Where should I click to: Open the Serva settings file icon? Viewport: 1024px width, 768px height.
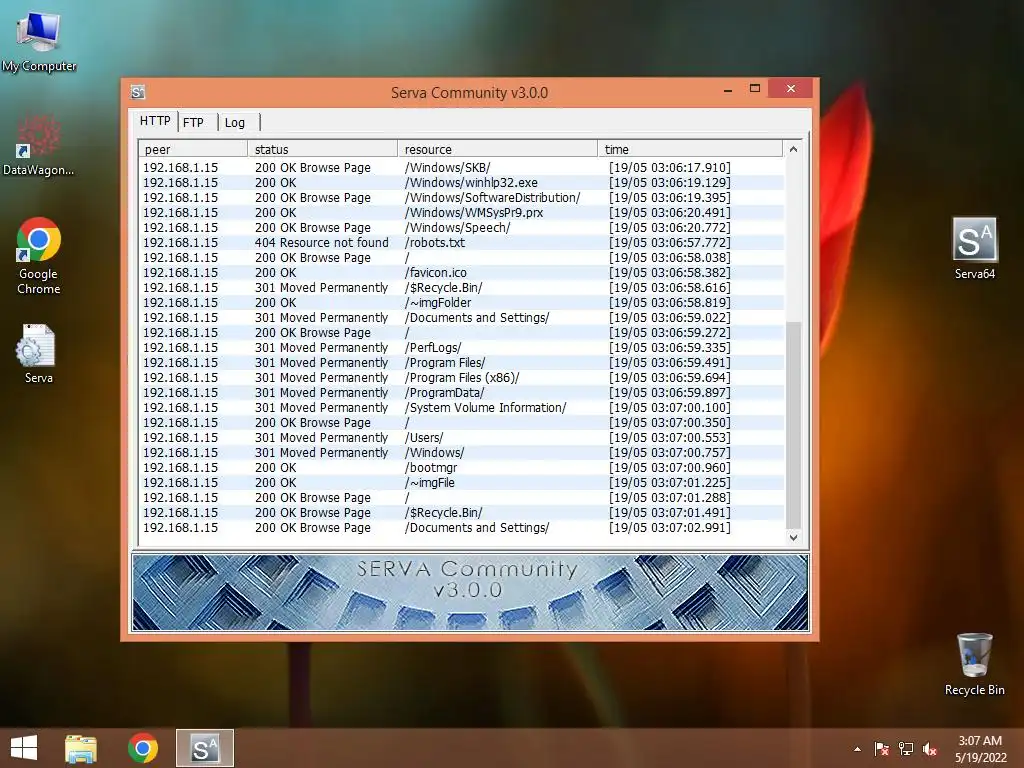(38, 353)
